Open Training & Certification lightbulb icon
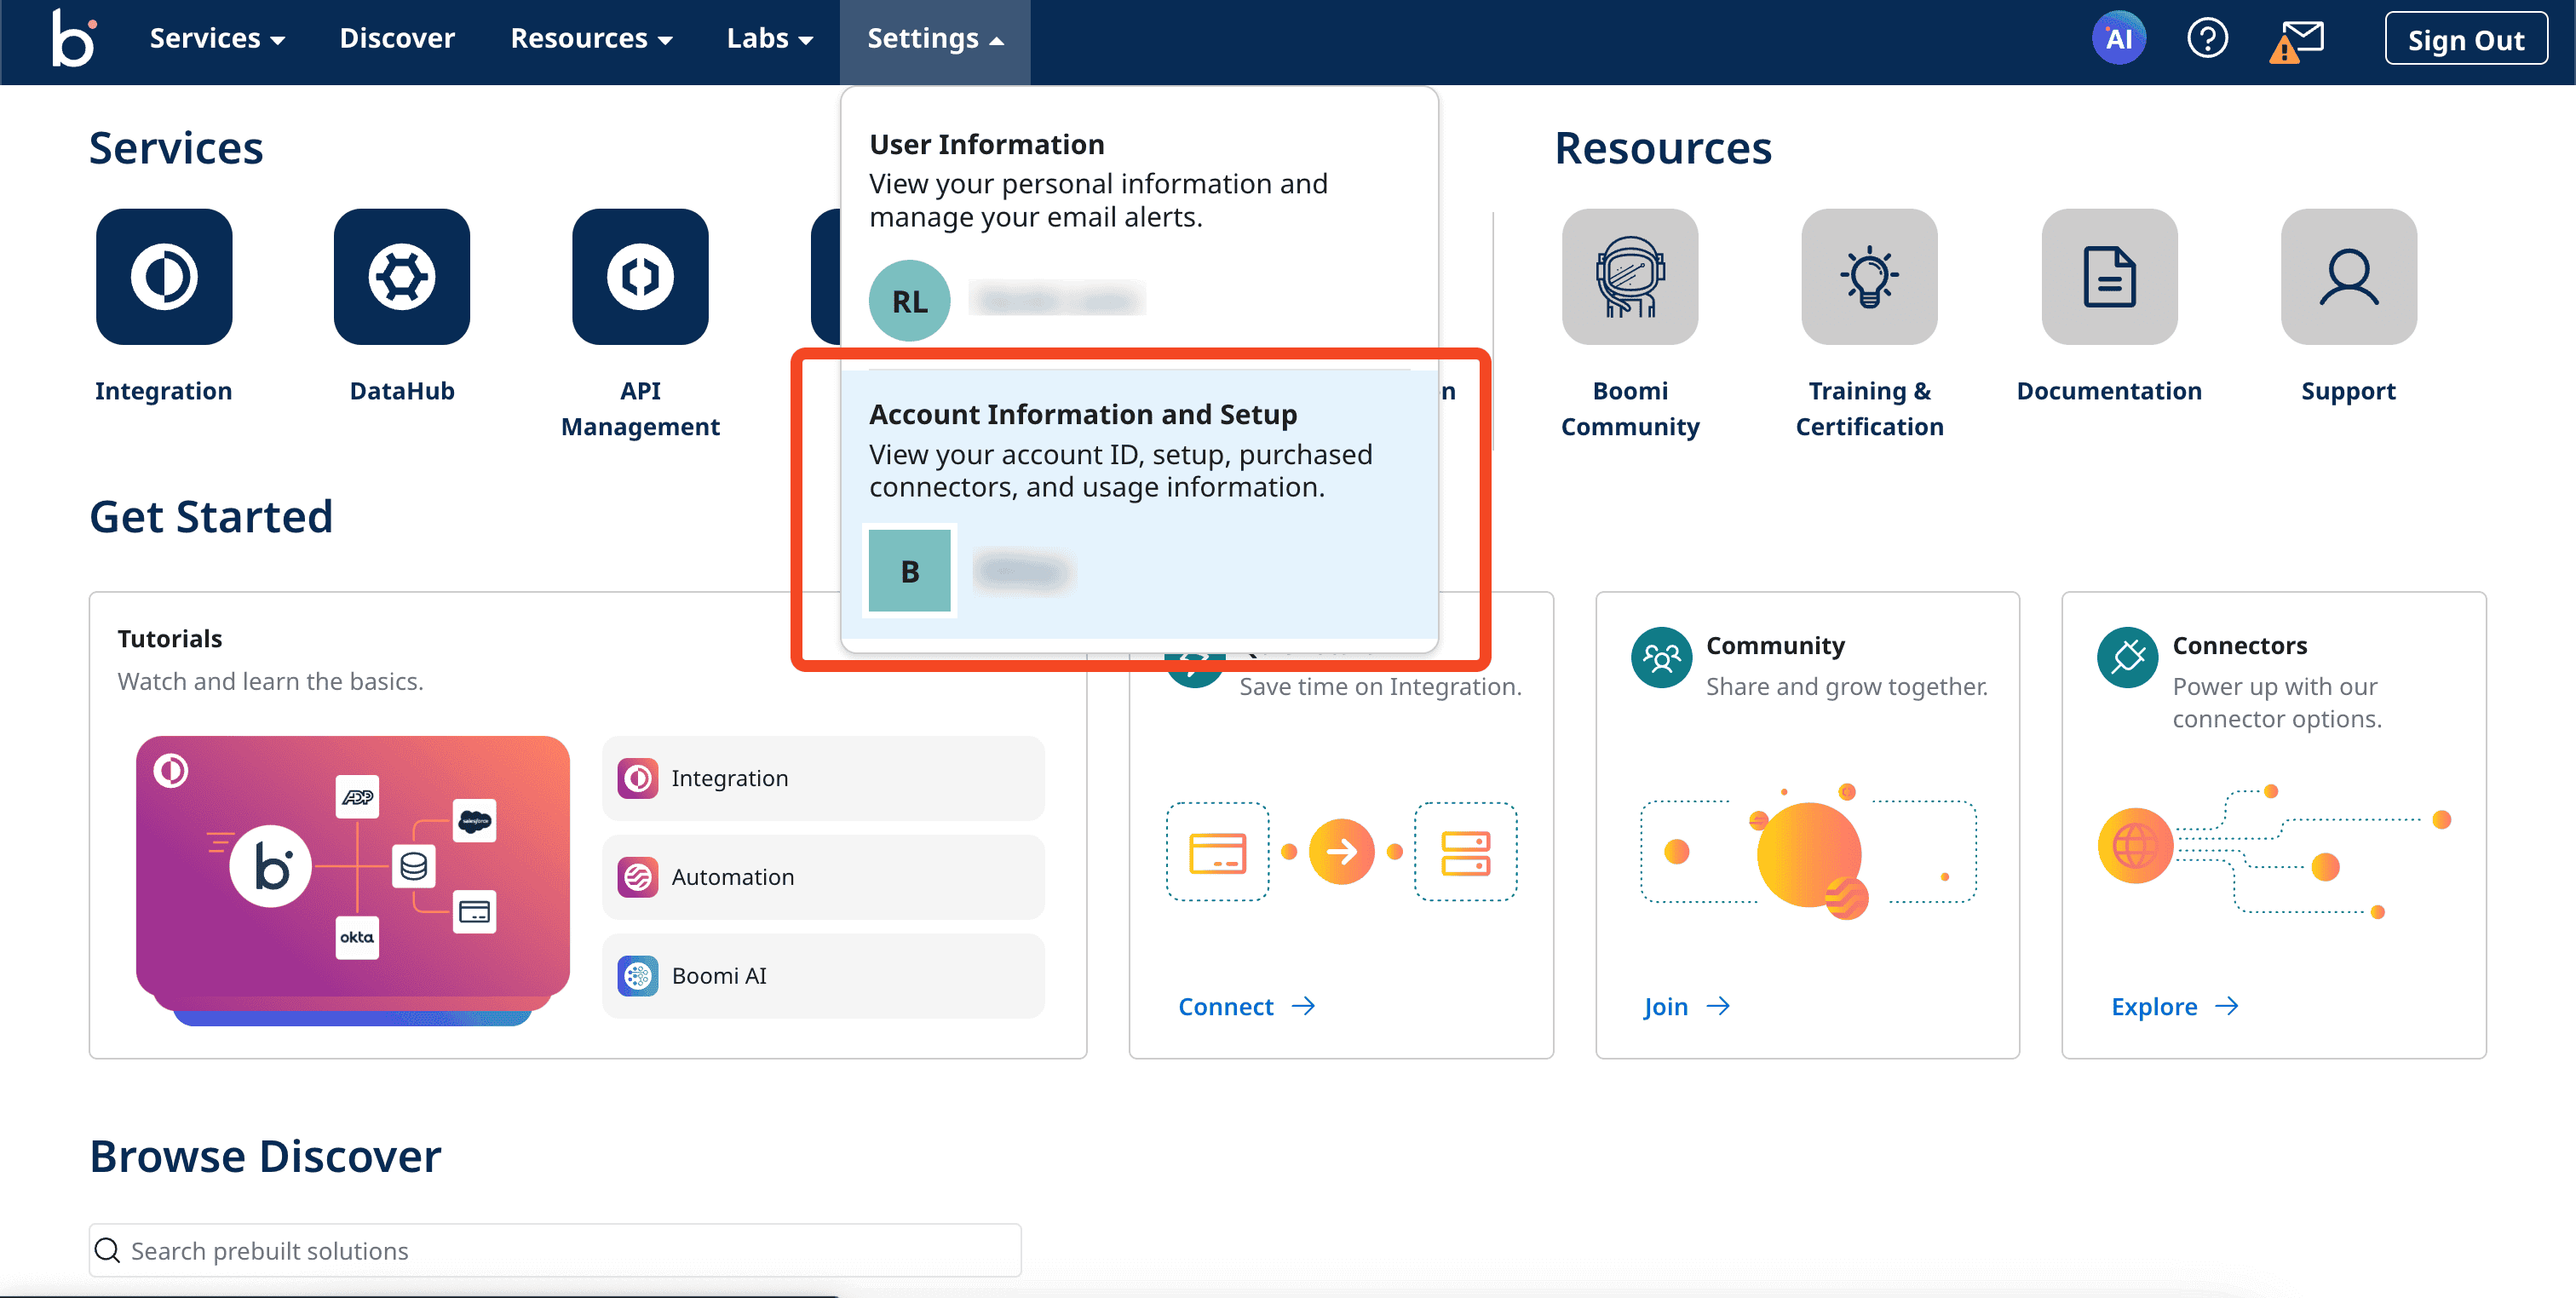The width and height of the screenshot is (2576, 1298). (1869, 277)
